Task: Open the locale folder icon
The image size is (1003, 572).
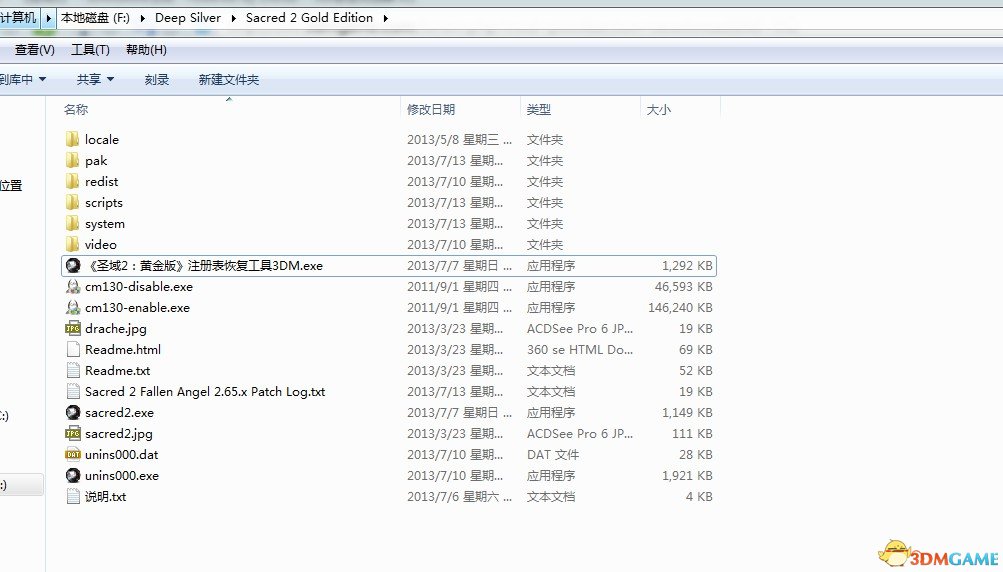Action: (73, 139)
